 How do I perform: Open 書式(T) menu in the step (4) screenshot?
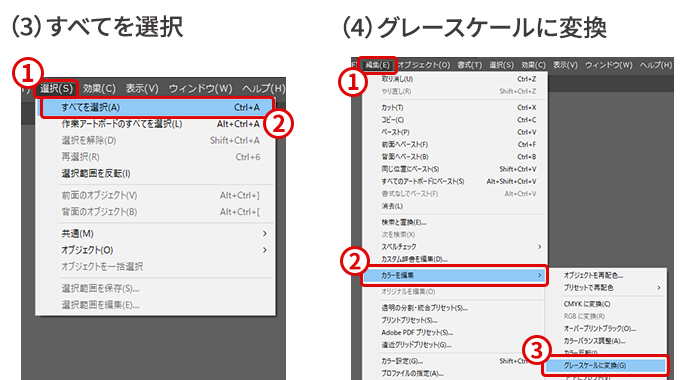(470, 65)
